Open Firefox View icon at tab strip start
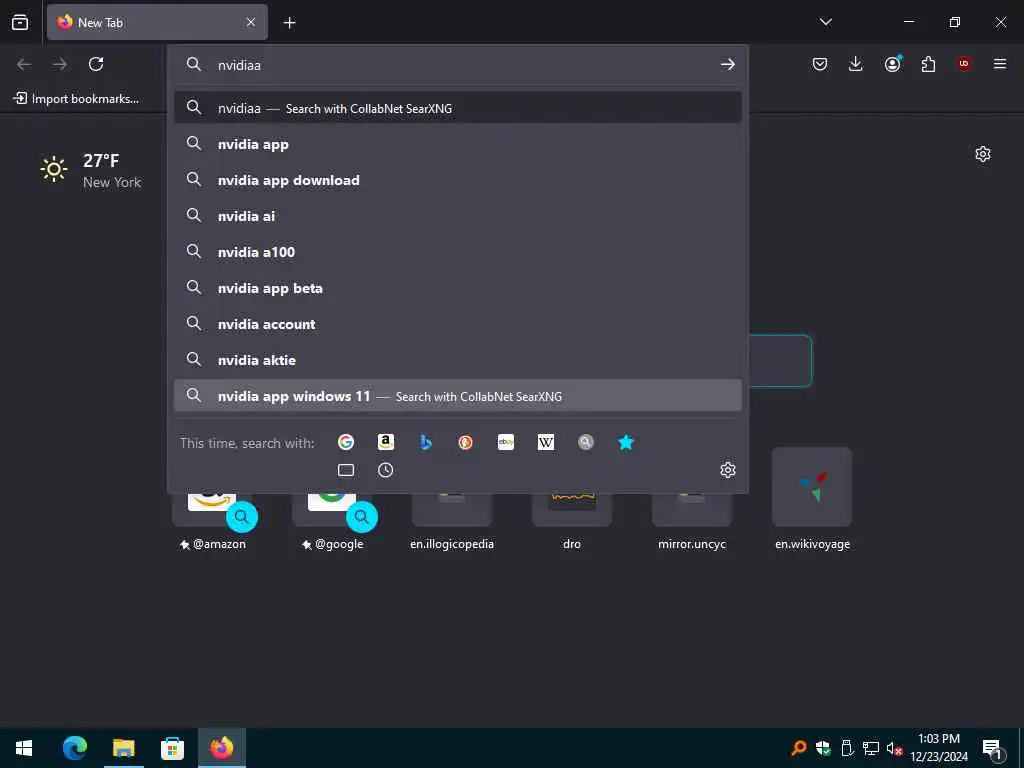 pyautogui.click(x=20, y=22)
